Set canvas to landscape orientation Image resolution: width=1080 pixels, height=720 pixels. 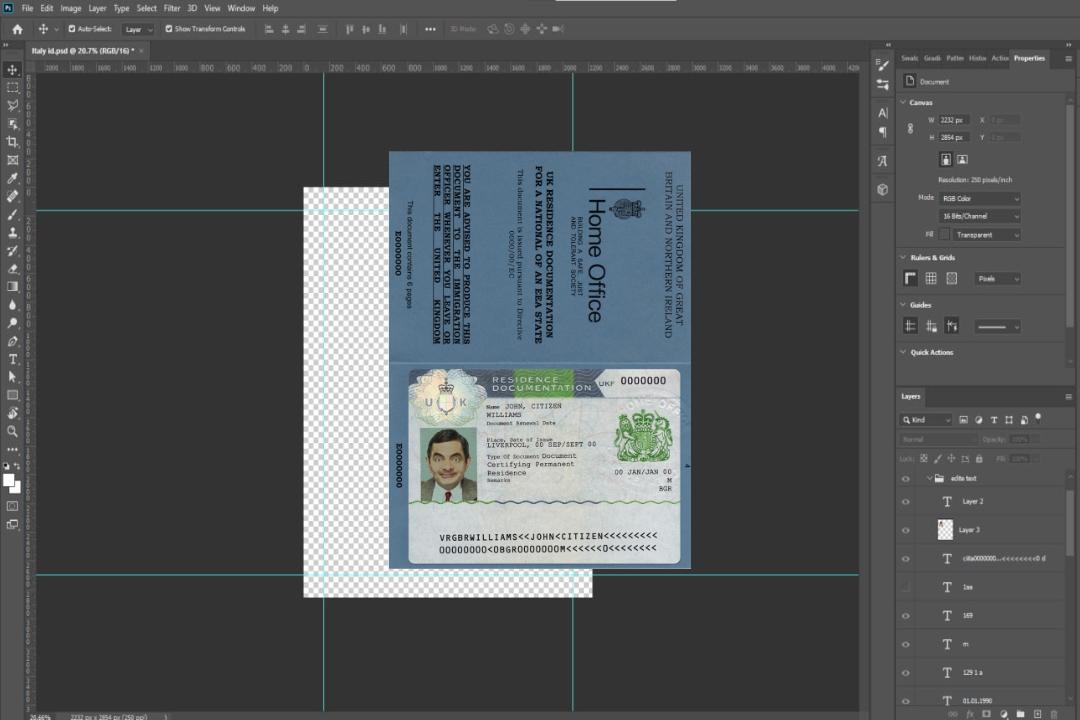point(962,160)
